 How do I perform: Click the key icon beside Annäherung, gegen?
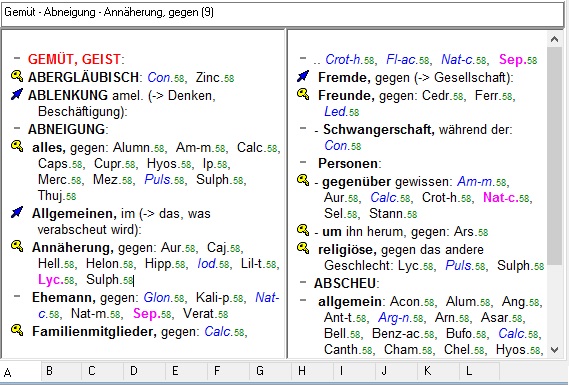[x=17, y=246]
